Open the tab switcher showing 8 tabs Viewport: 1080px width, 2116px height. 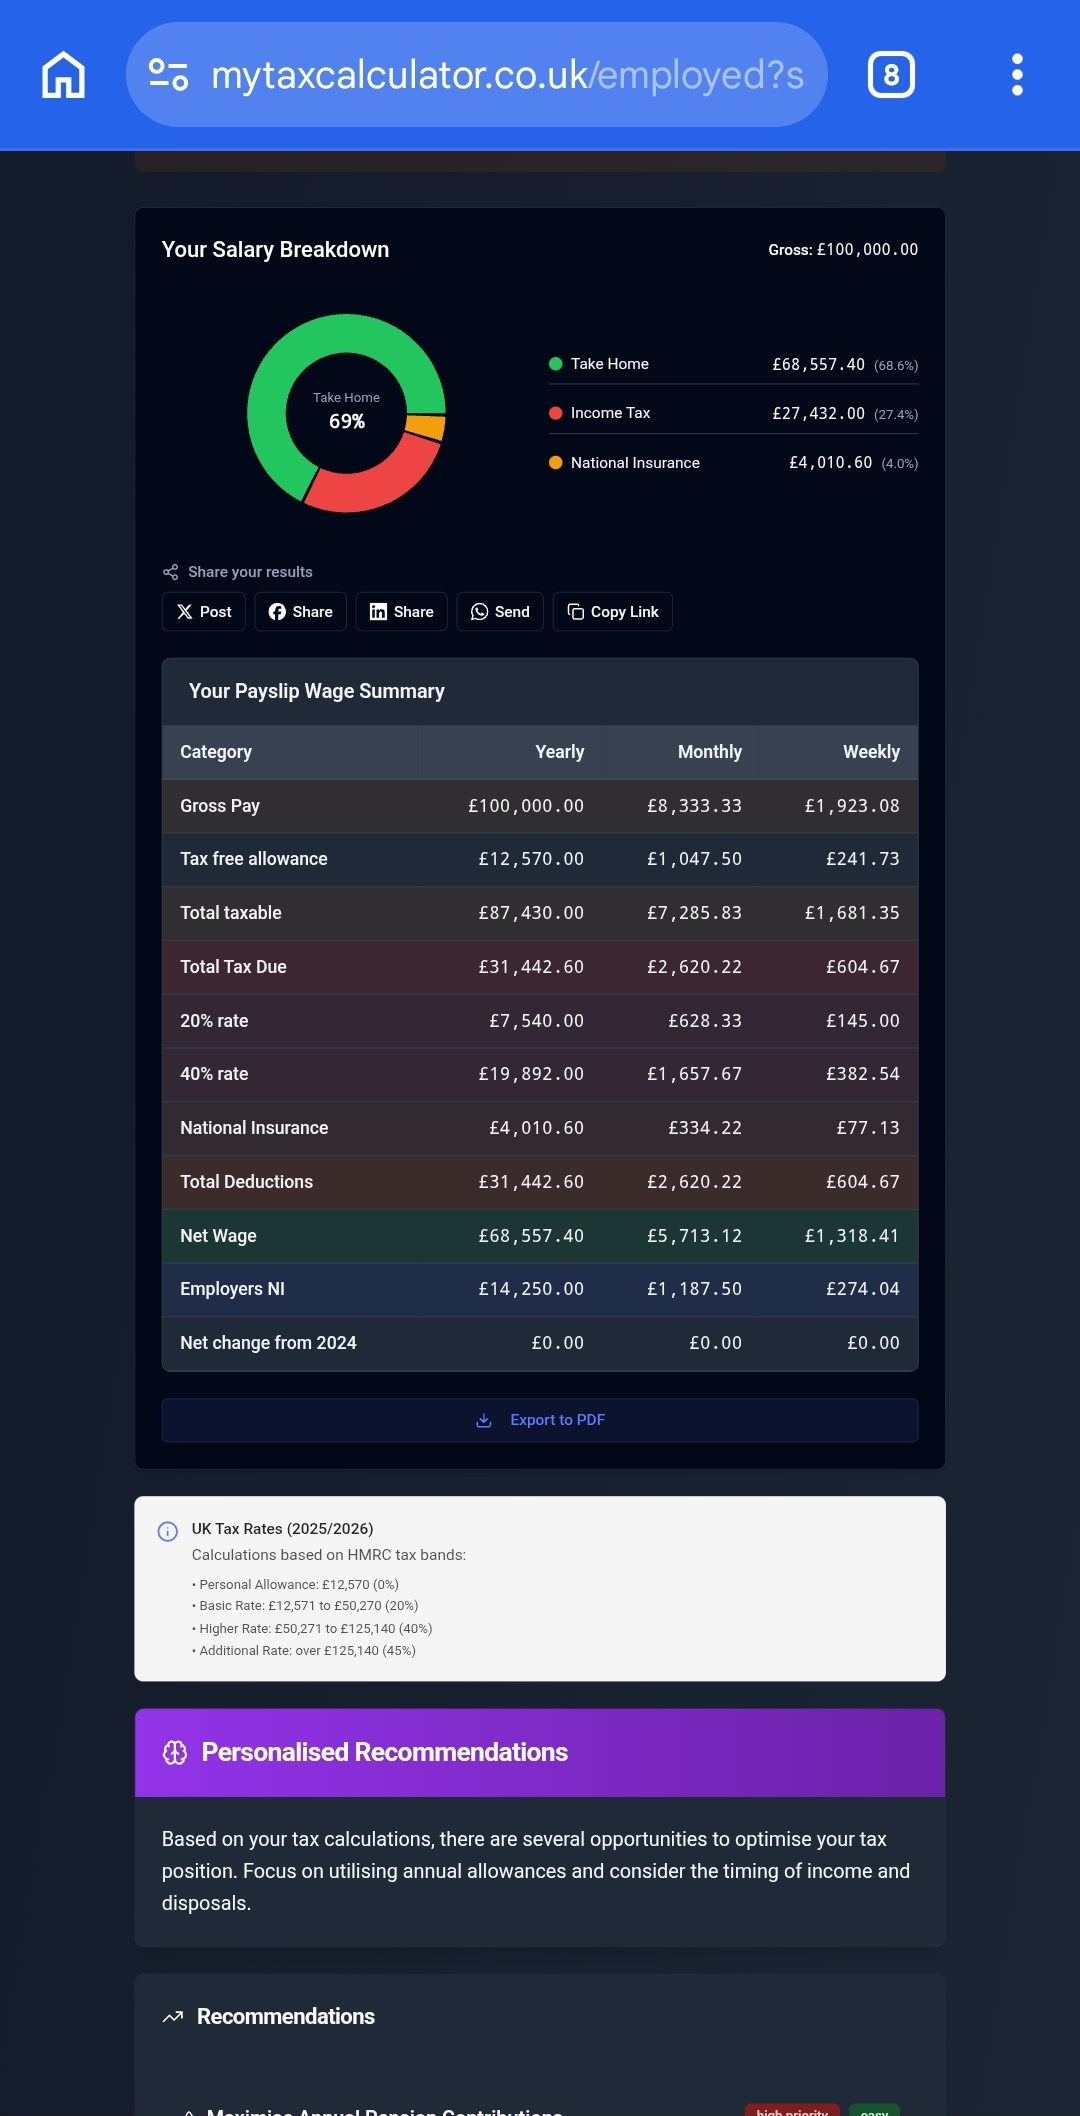point(891,75)
